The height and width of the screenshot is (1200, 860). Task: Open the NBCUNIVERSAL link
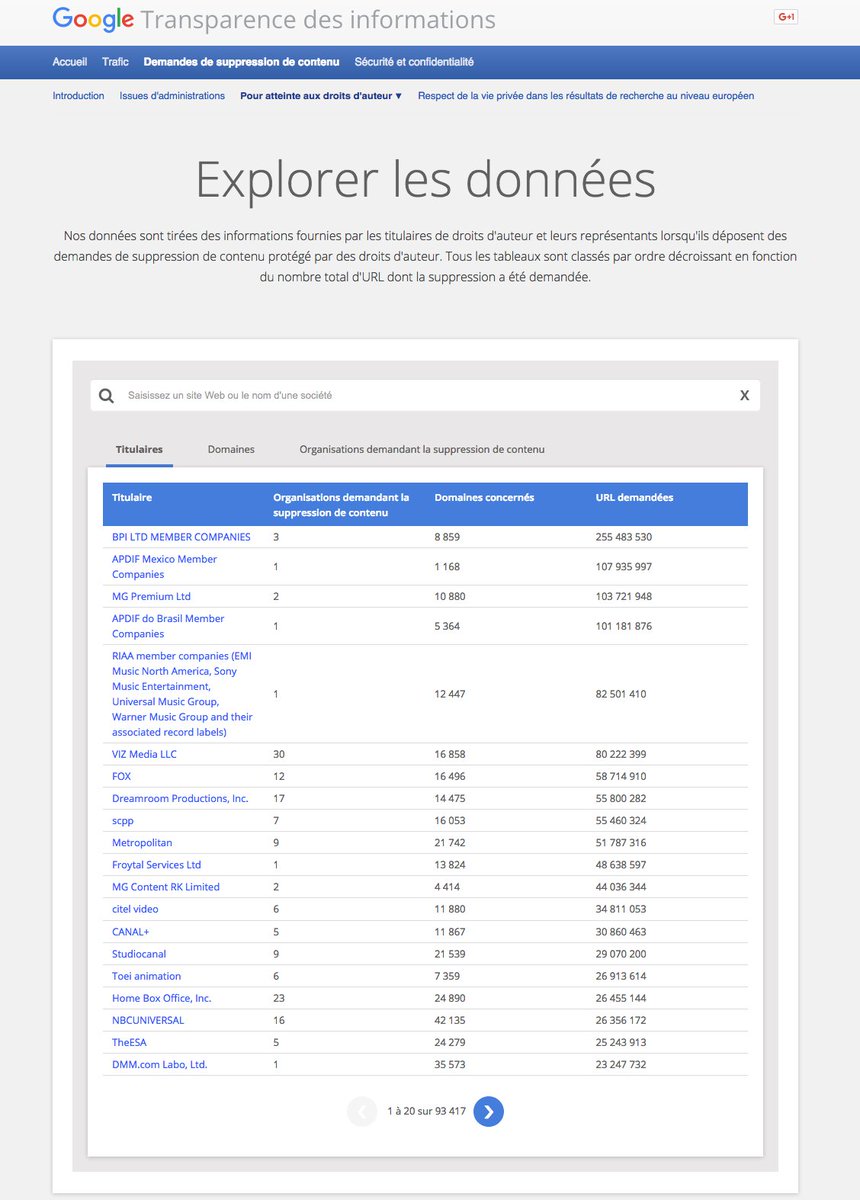point(148,1020)
